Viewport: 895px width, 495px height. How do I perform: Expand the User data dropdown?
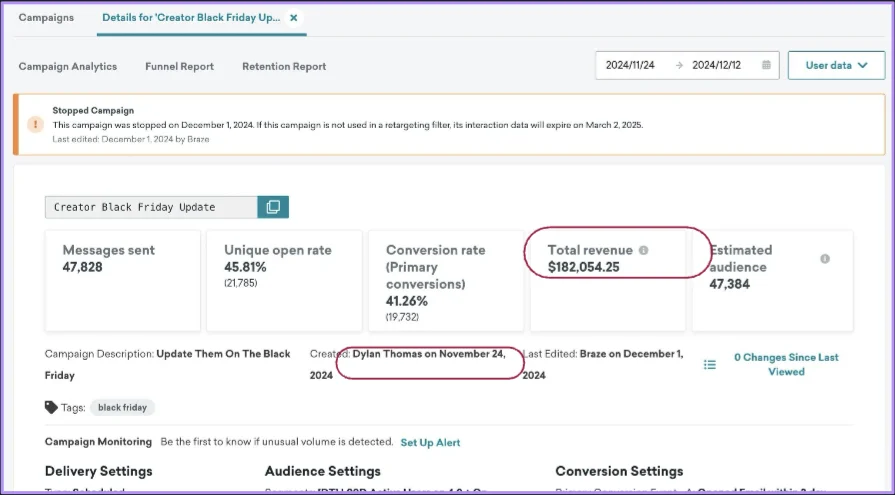coord(836,65)
